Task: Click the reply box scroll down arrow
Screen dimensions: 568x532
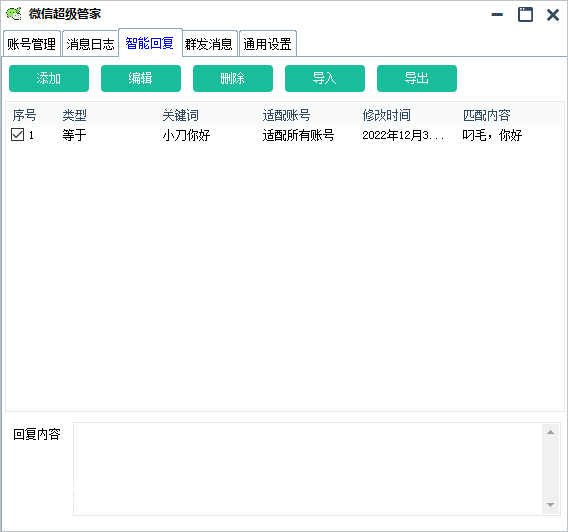Action: pyautogui.click(x=551, y=505)
